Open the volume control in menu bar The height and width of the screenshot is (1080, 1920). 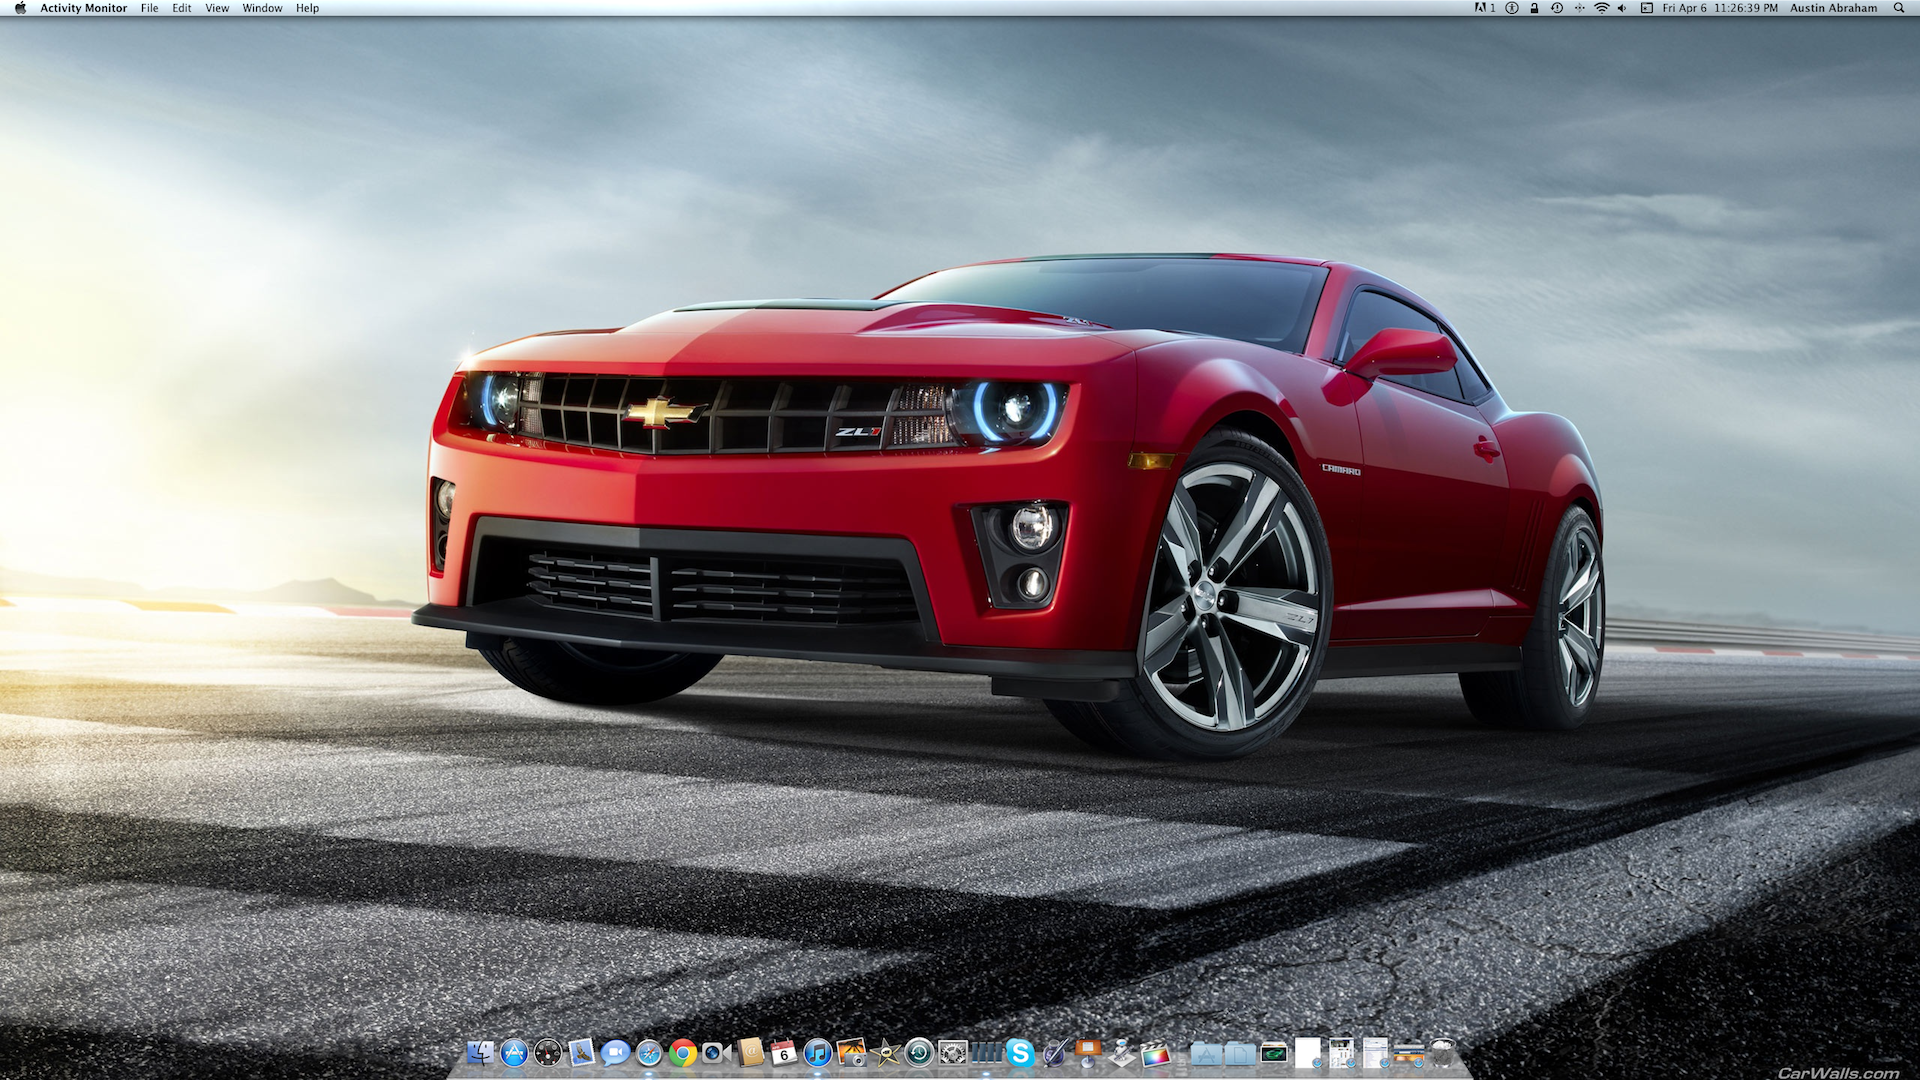click(1622, 8)
